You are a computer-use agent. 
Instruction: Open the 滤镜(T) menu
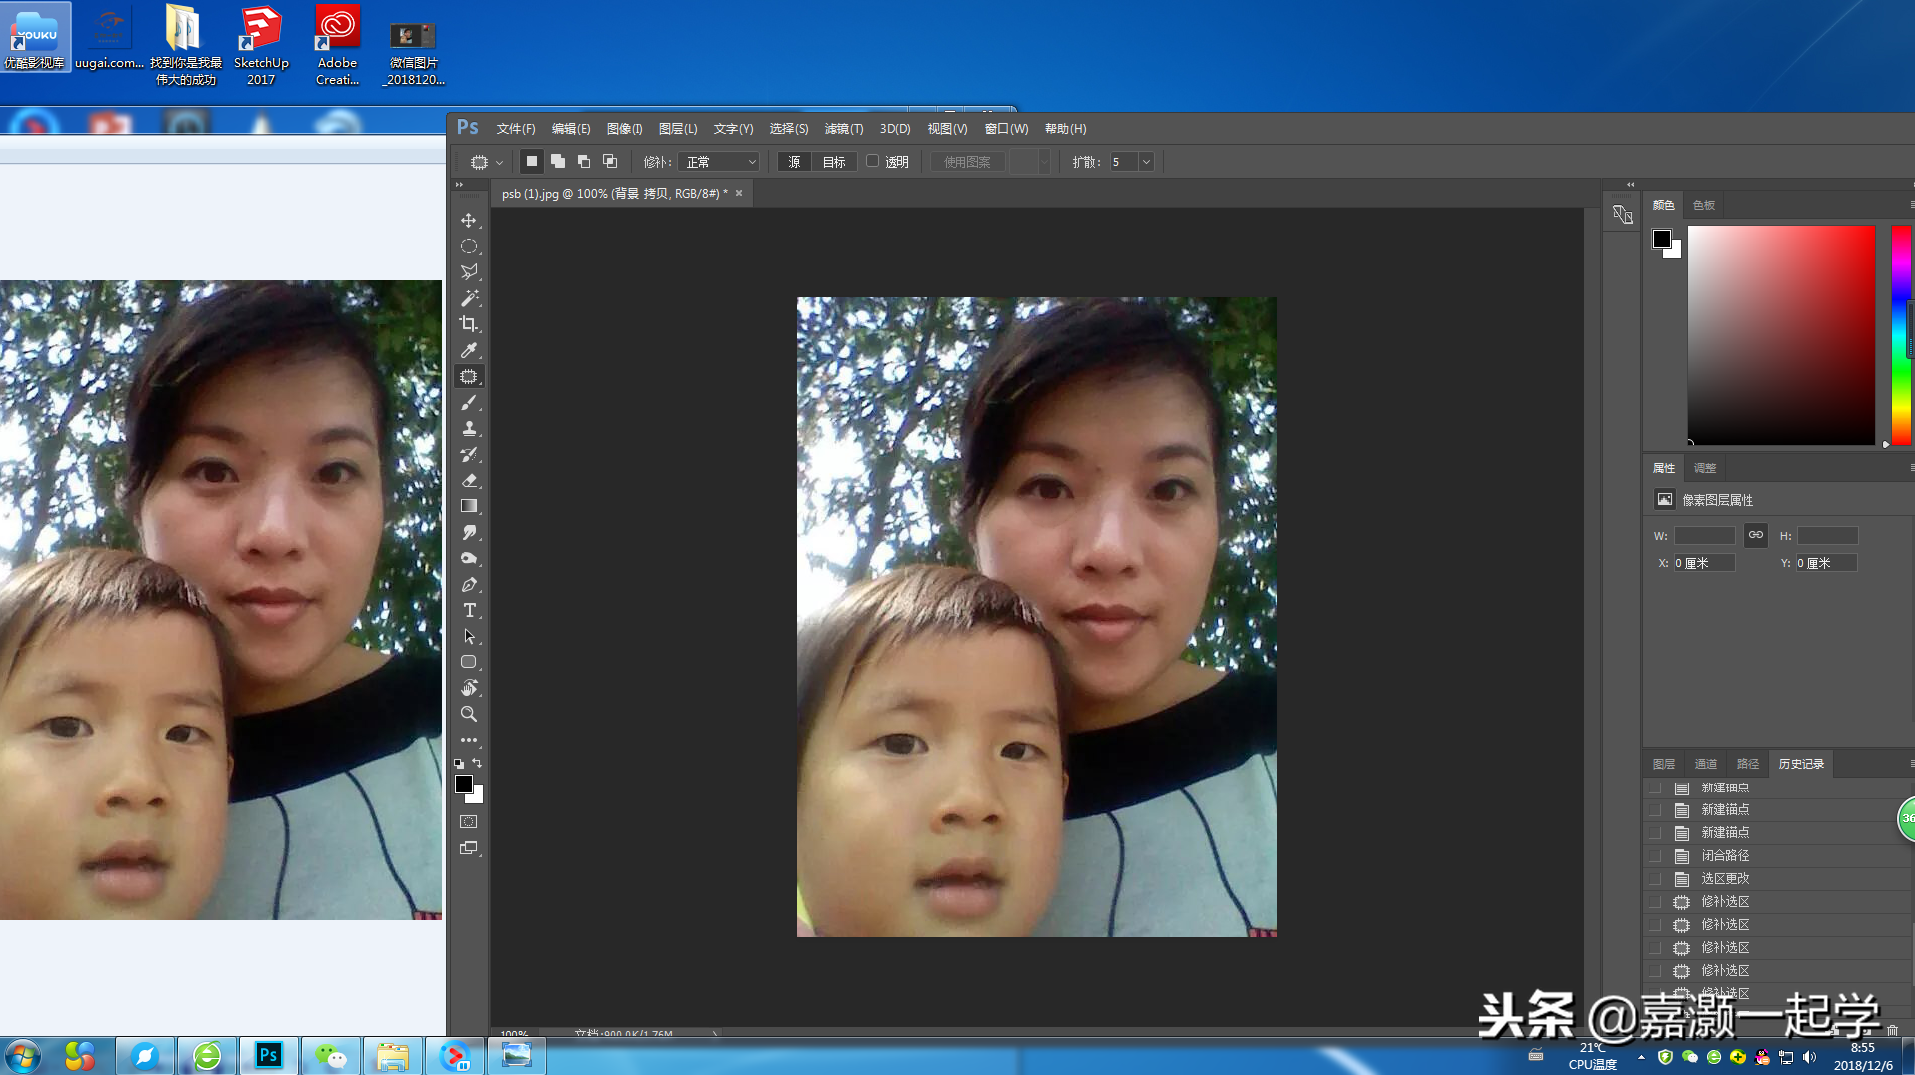click(844, 129)
